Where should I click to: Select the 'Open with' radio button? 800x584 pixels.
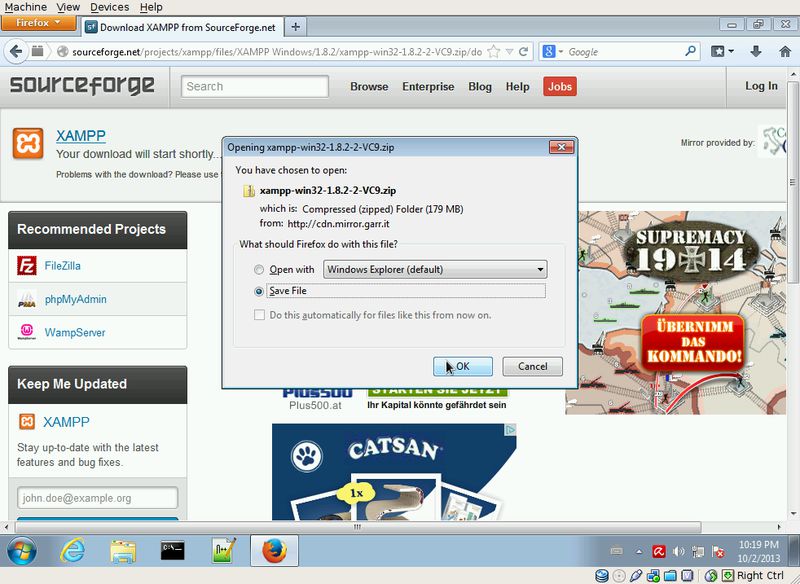(260, 270)
